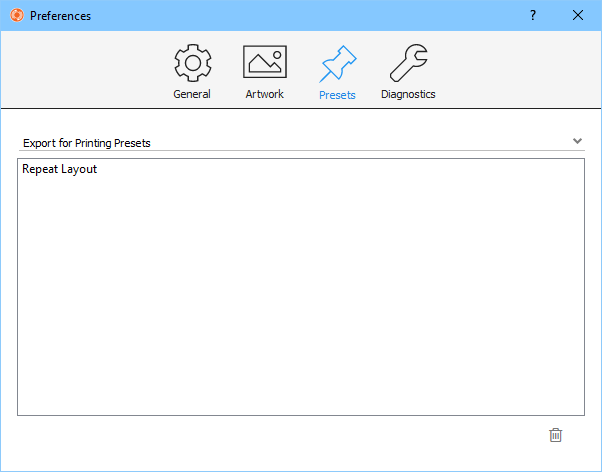The height and width of the screenshot is (472, 602).
Task: Delete selected preset with trash icon
Action: 555,435
